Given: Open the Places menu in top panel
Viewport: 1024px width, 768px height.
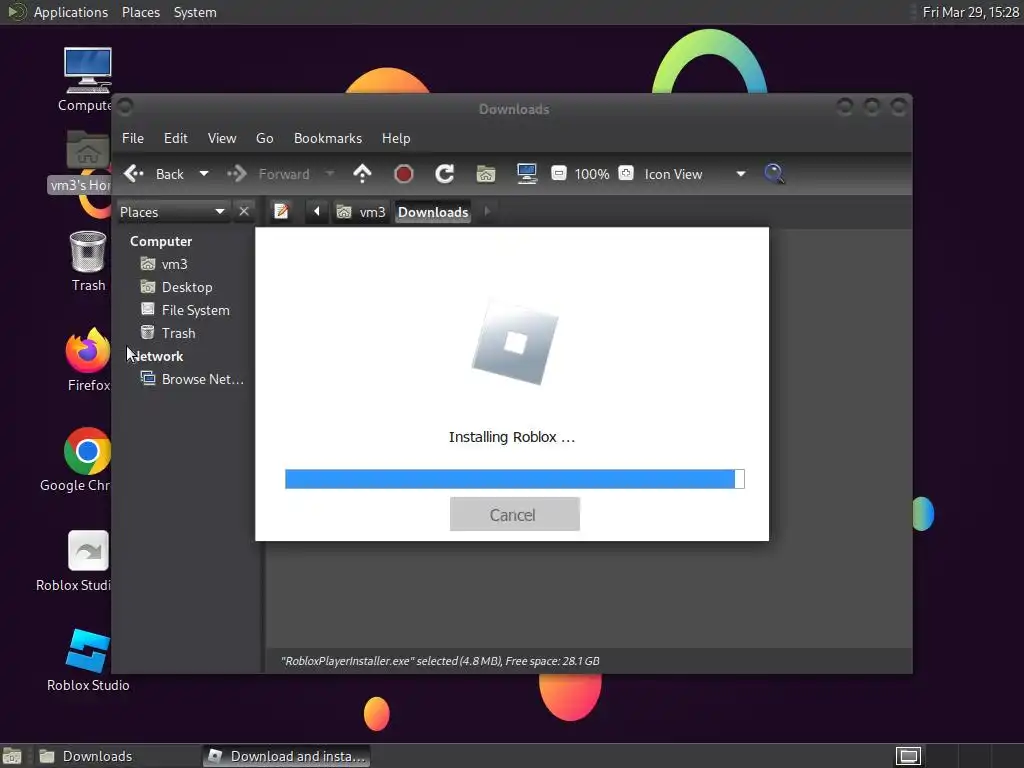Looking at the screenshot, I should pos(141,12).
